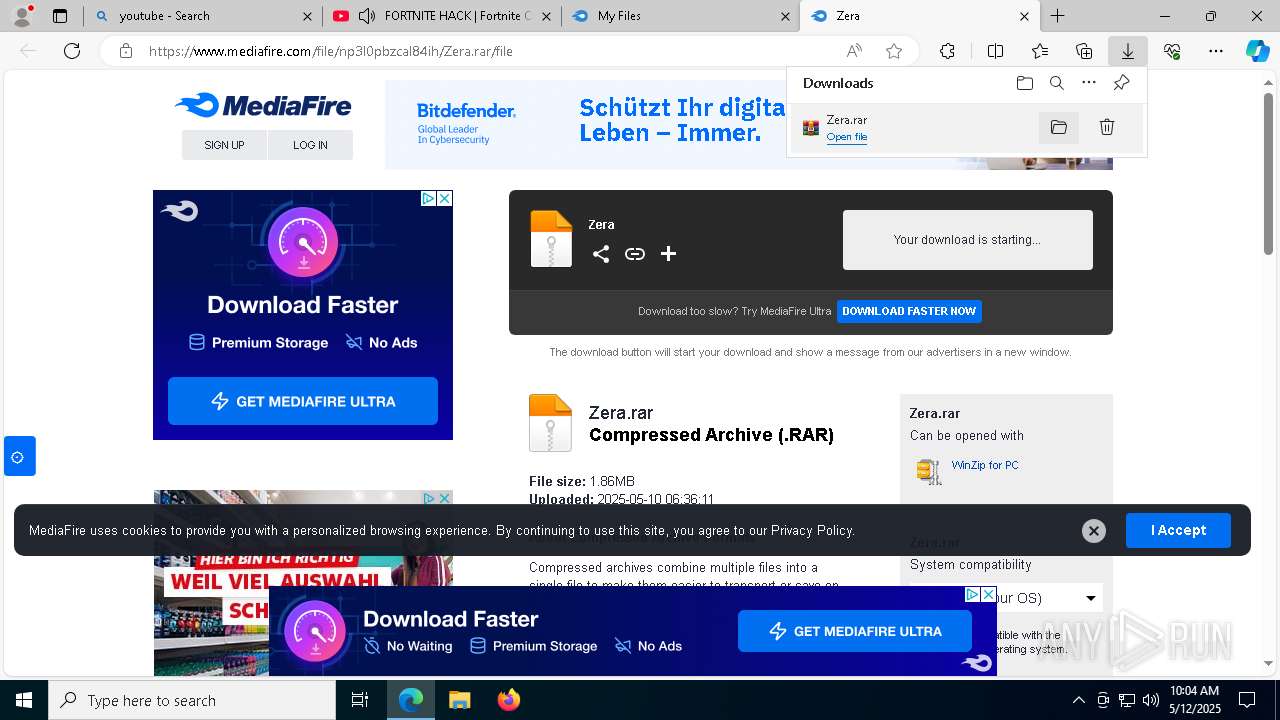Search downloads with magnifier icon
This screenshot has width=1280, height=720.
(1056, 83)
